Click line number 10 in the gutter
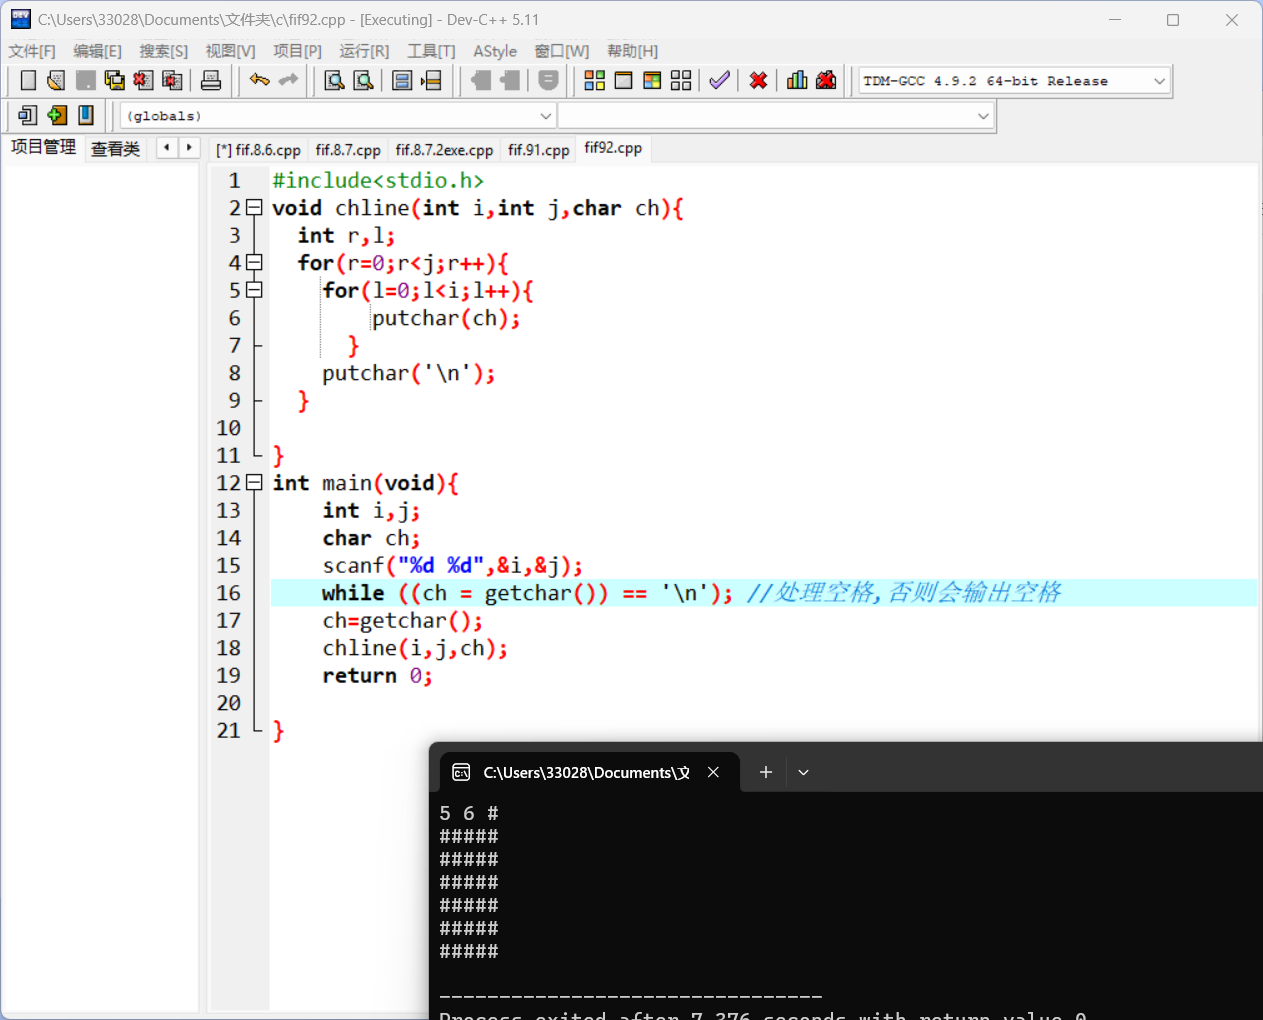The image size is (1263, 1020). tap(229, 428)
